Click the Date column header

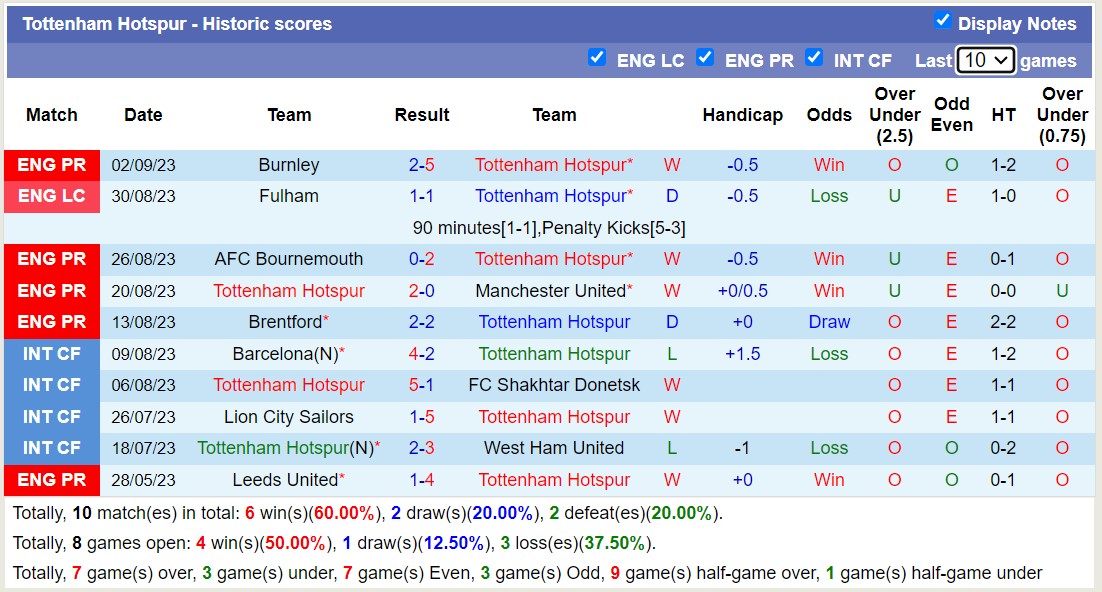[x=143, y=115]
